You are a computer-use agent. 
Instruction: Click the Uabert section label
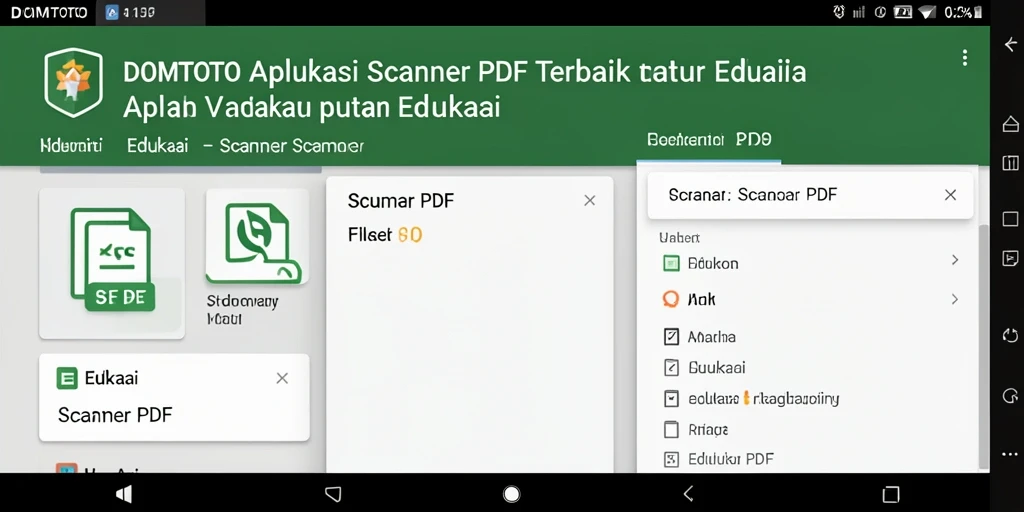click(679, 238)
